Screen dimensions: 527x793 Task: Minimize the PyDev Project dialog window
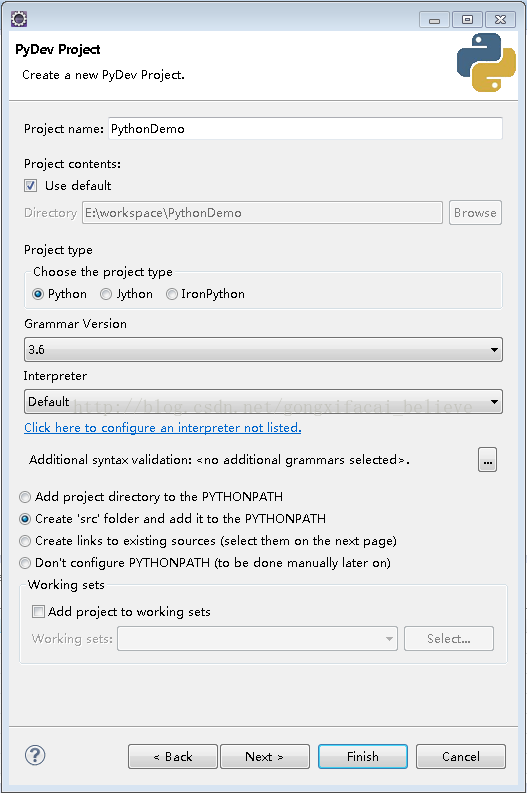tap(434, 20)
